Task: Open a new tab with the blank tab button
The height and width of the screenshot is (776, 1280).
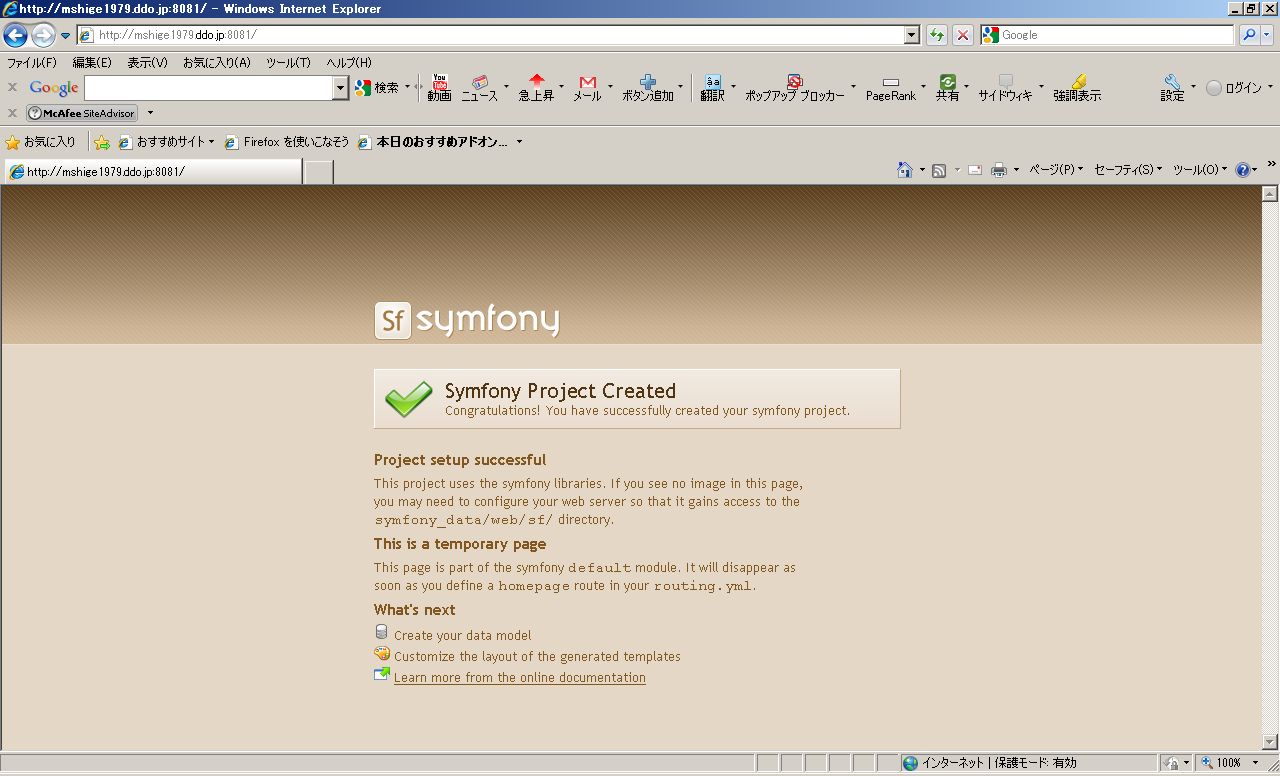Action: point(318,172)
